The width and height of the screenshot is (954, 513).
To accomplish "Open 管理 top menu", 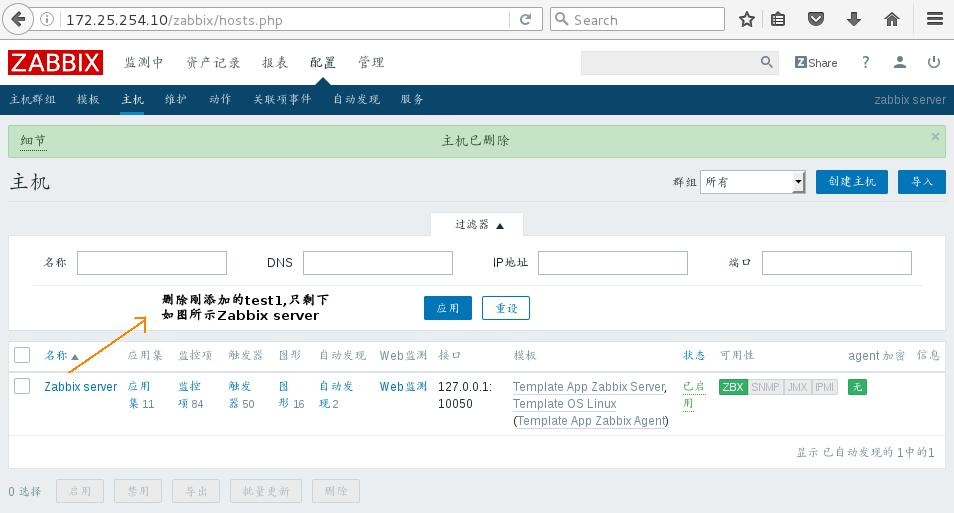I will (x=371, y=63).
